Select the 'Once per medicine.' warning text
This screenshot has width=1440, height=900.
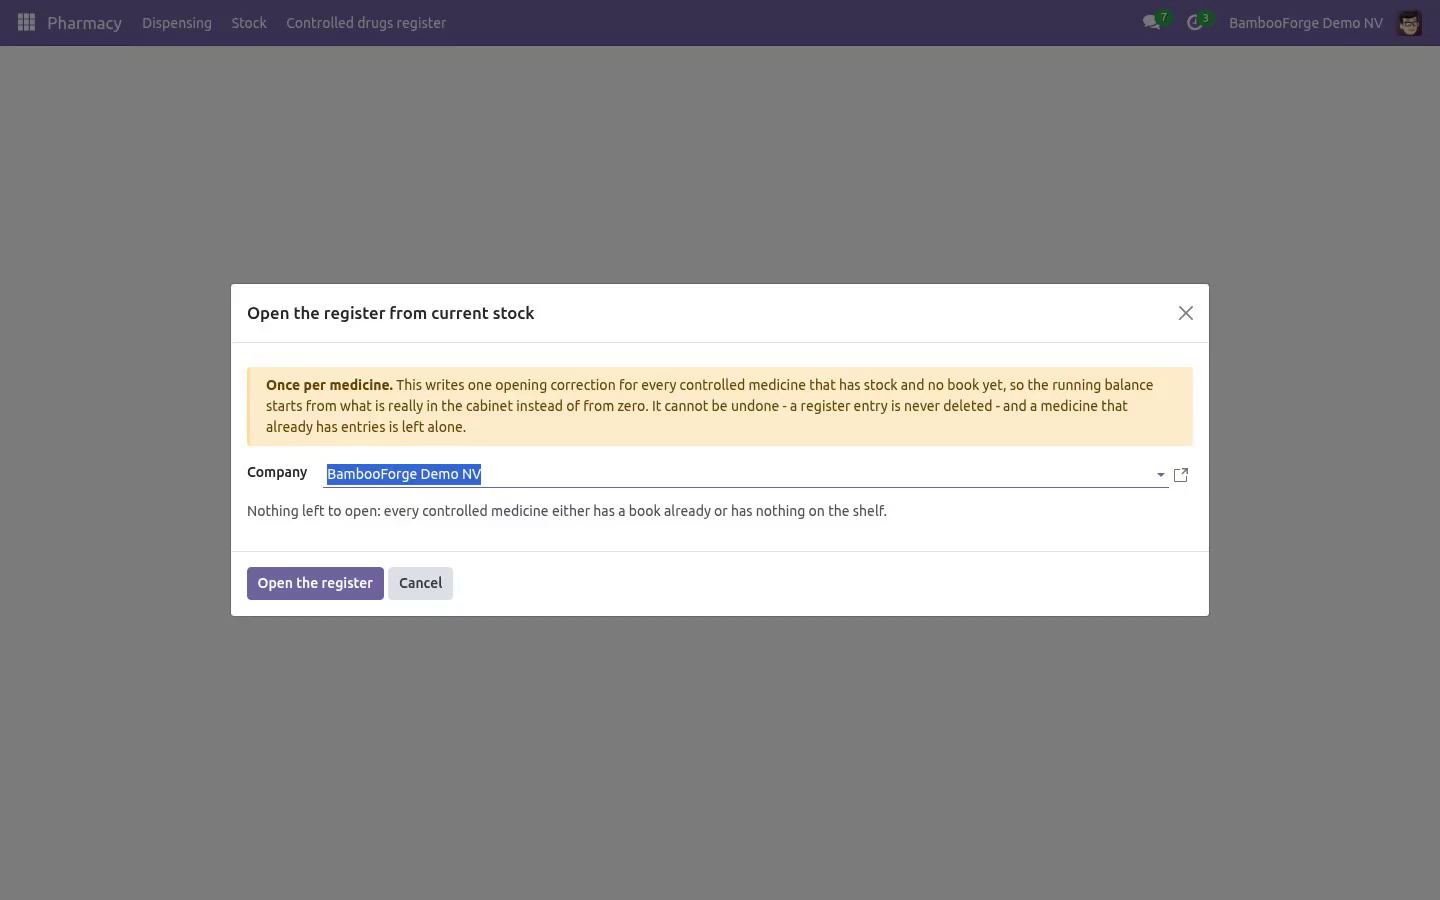tap(329, 385)
